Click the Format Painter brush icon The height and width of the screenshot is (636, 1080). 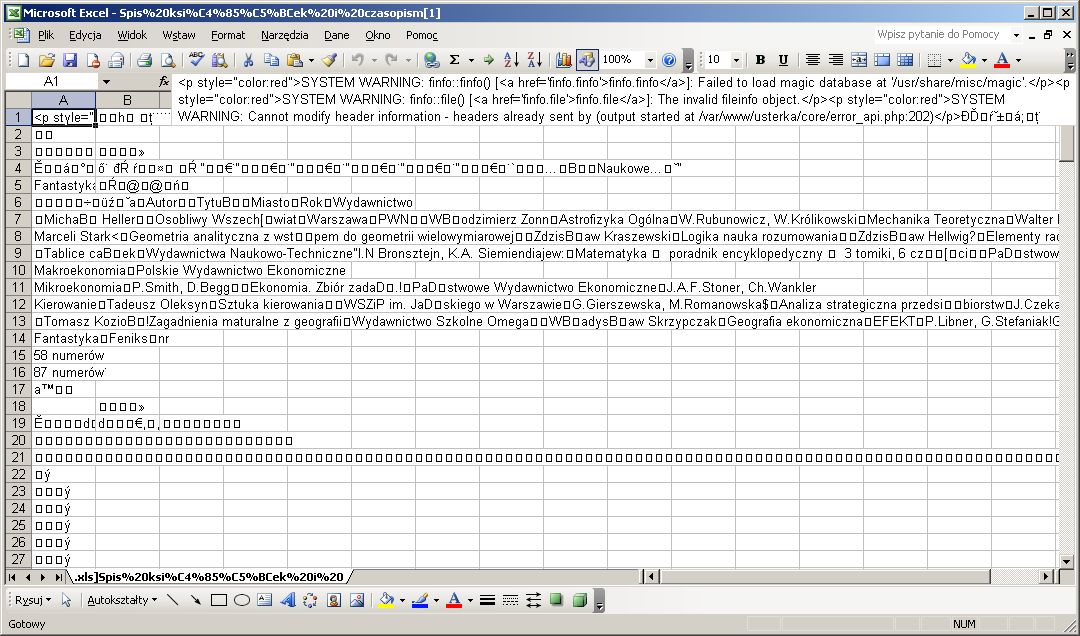pos(329,60)
